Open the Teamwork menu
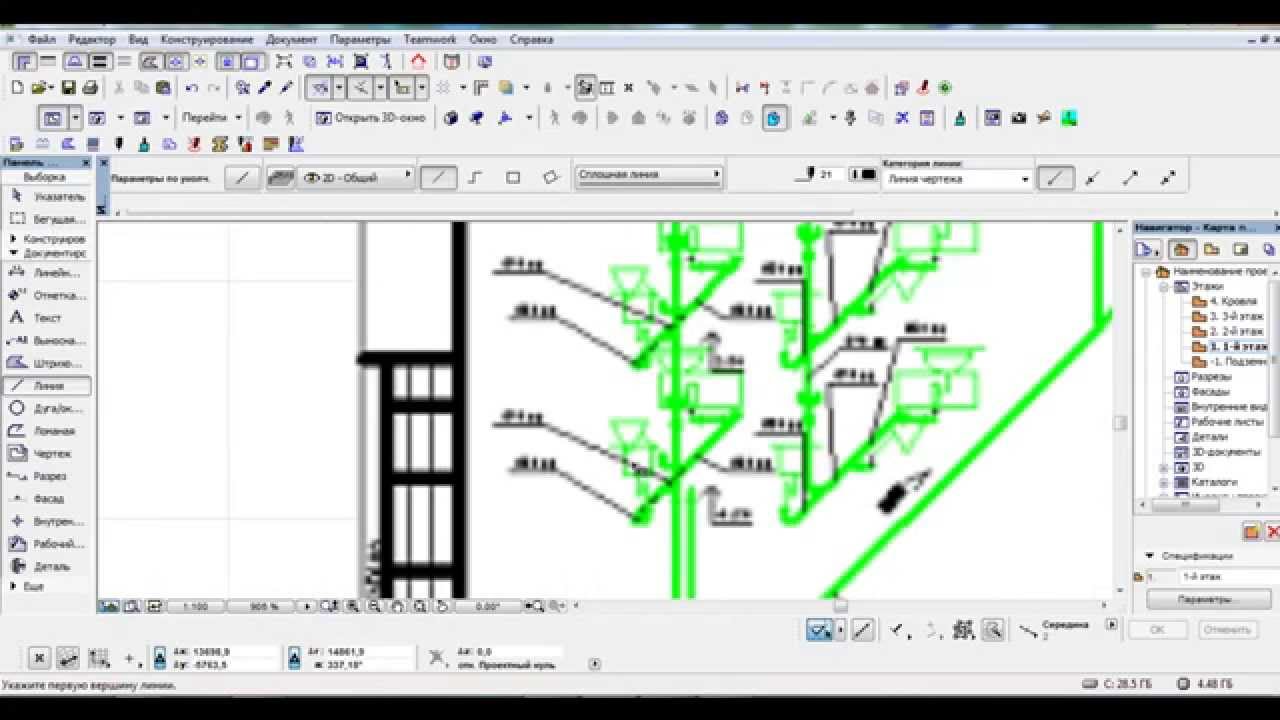The height and width of the screenshot is (720, 1280). tap(429, 40)
